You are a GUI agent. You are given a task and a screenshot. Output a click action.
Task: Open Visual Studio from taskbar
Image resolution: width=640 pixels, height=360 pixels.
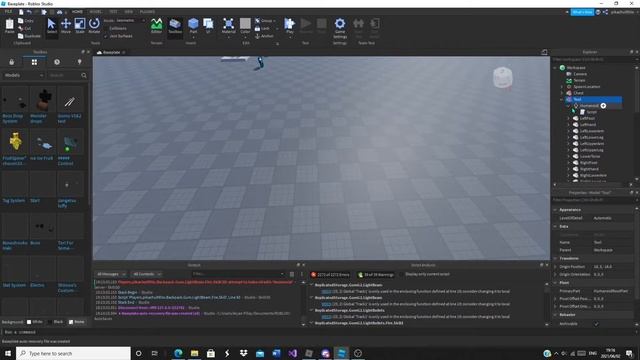pyautogui.click(x=293, y=353)
